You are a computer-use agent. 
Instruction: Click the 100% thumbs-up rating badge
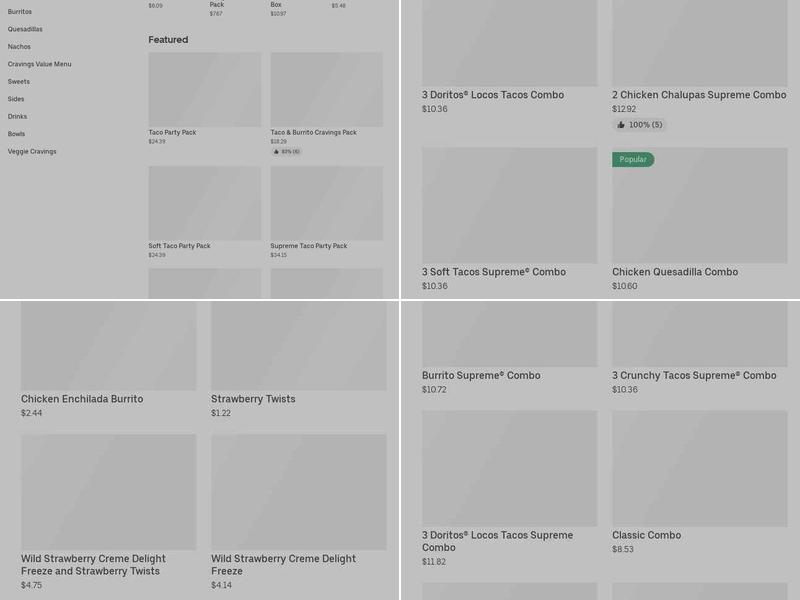click(x=638, y=125)
